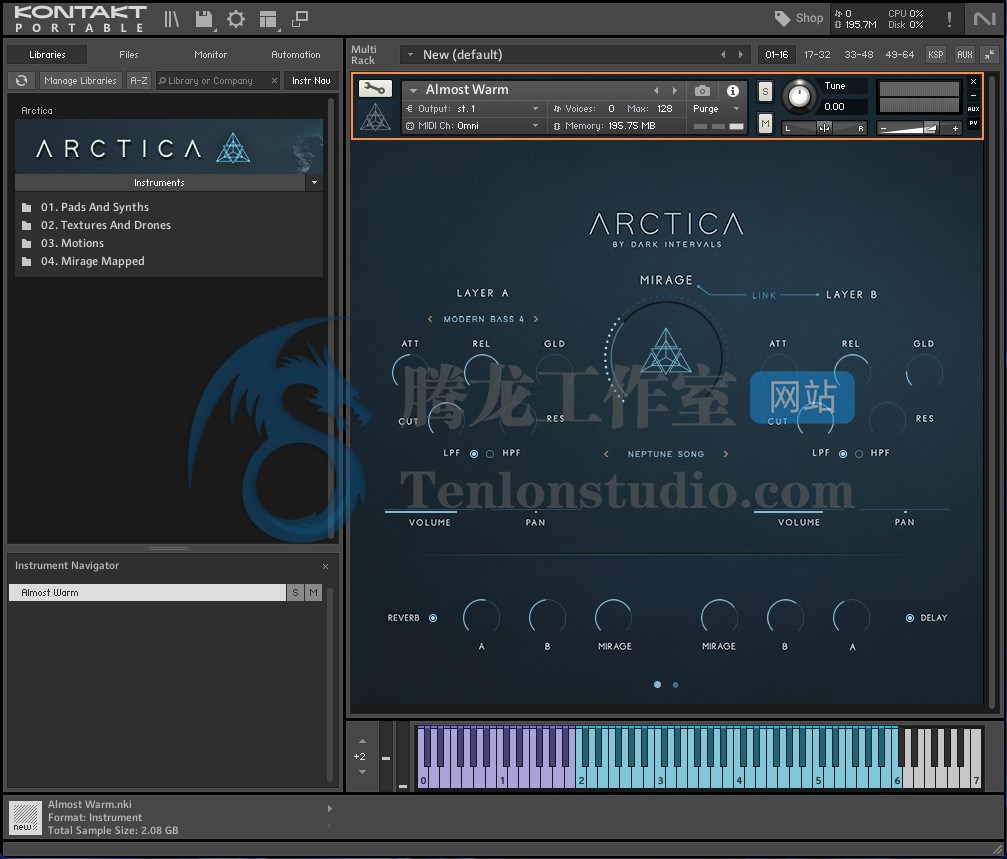Clear the library search field
Viewport: 1007px width, 859px height.
[x=274, y=81]
